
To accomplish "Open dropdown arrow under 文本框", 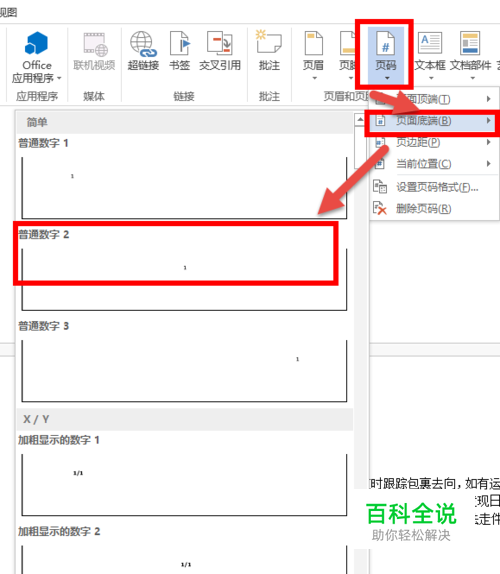I will point(431,78).
